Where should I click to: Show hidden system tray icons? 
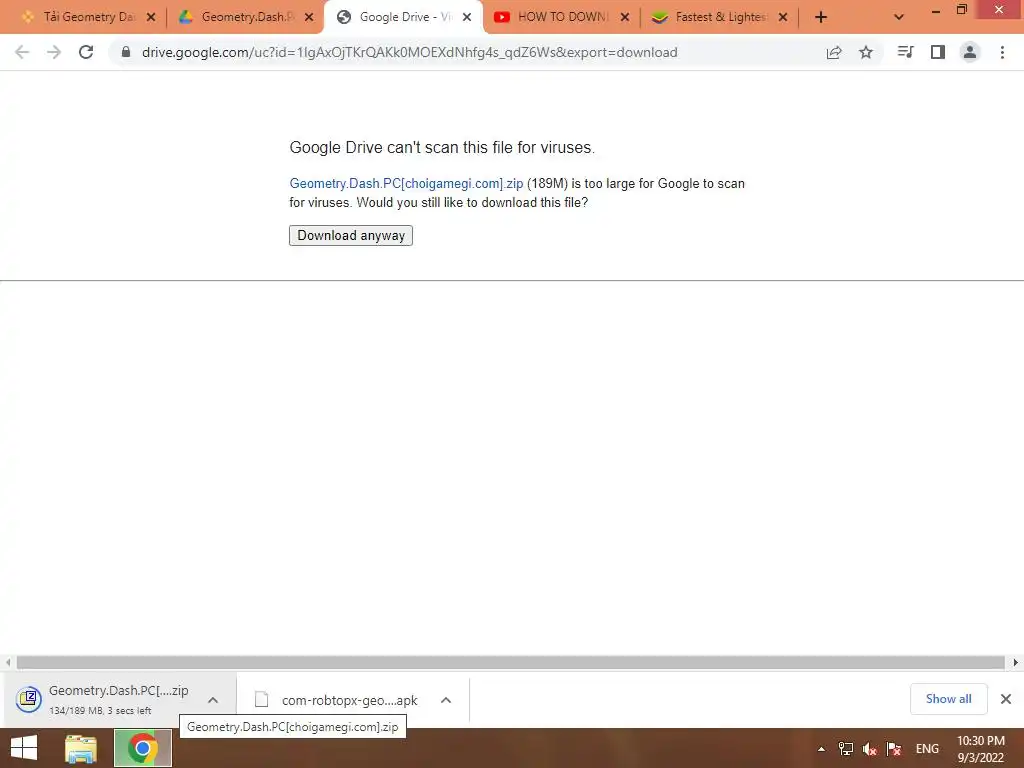click(x=821, y=749)
